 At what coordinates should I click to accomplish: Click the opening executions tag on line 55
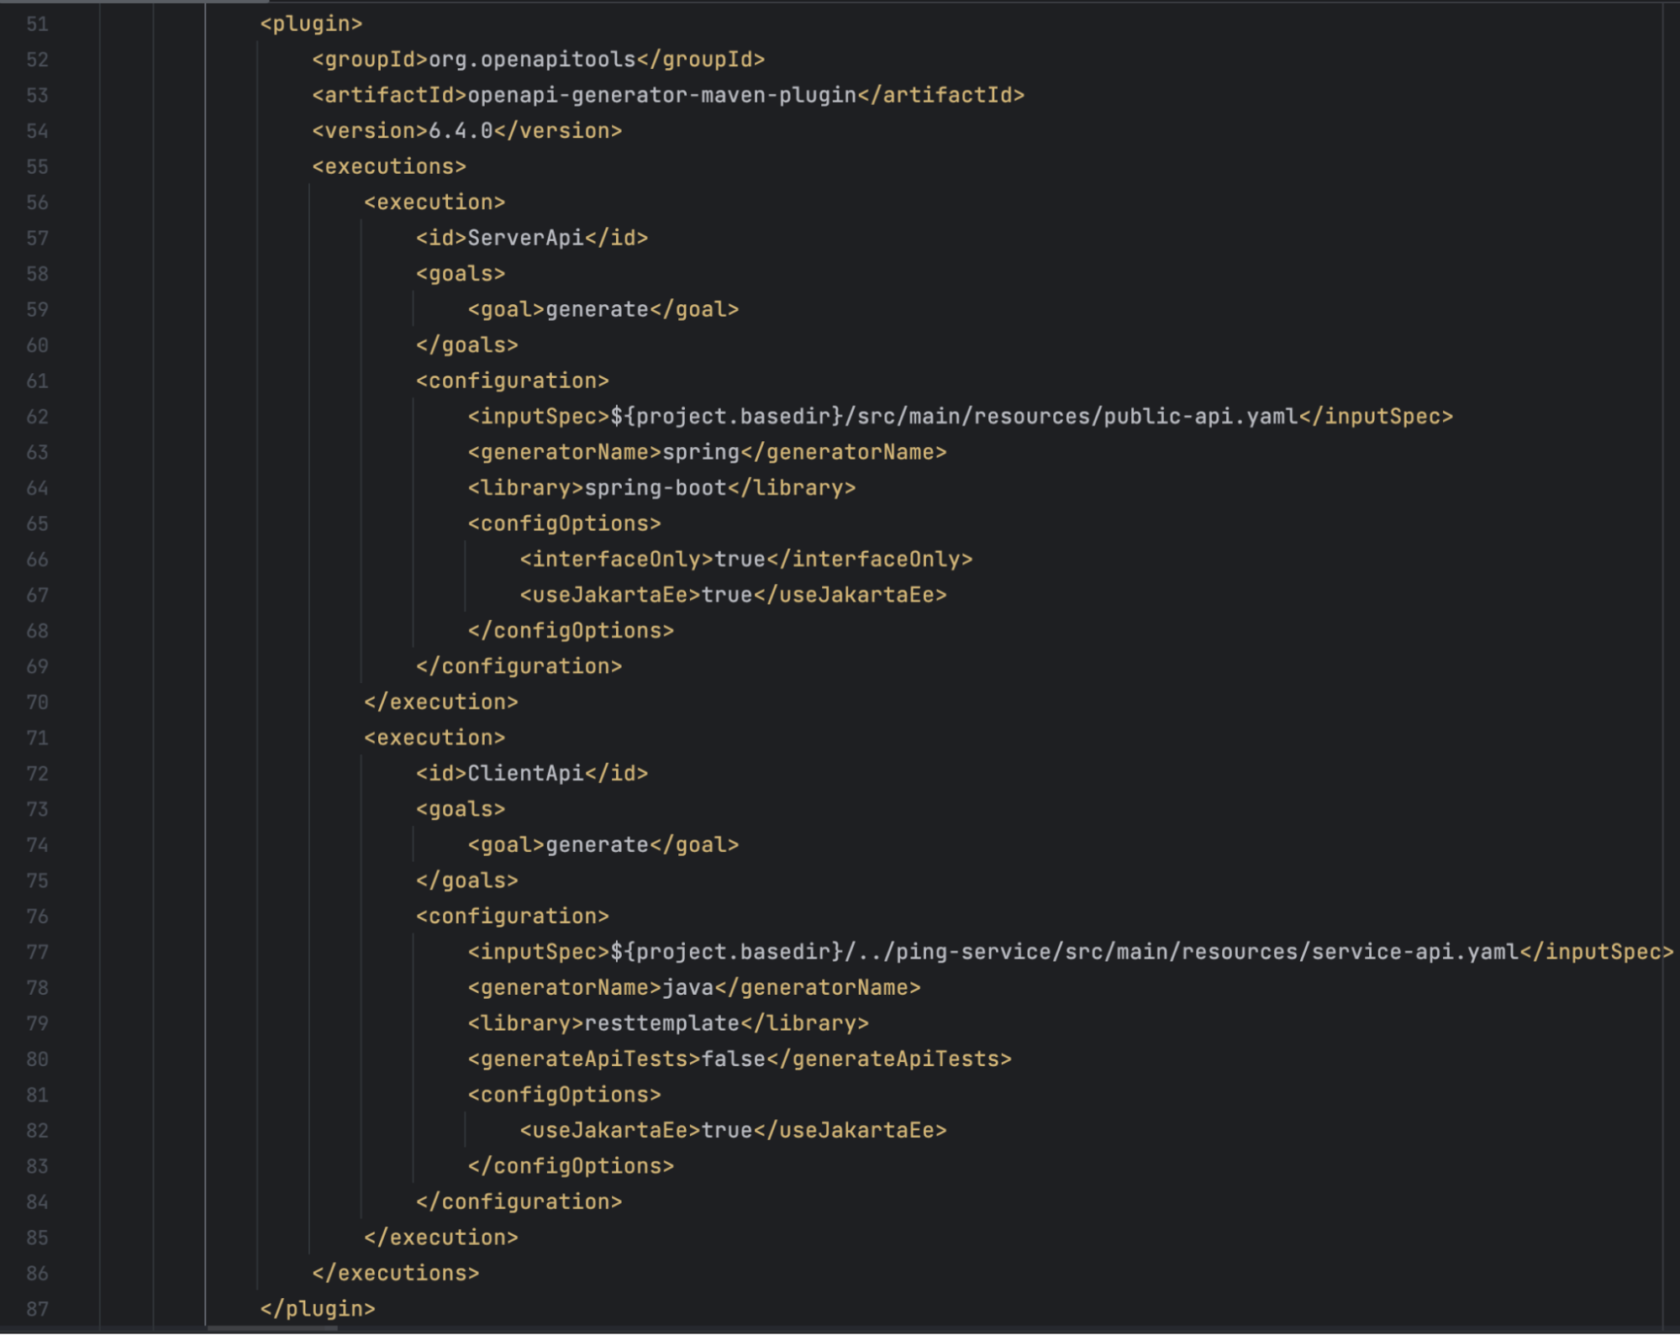(388, 167)
